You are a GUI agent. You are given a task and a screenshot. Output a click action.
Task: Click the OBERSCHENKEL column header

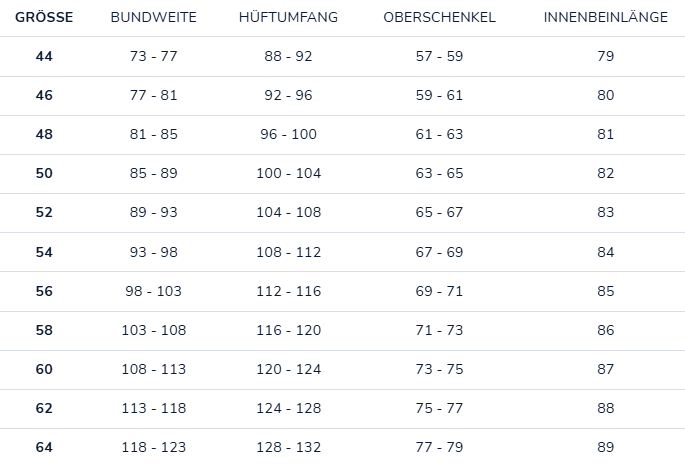(439, 18)
